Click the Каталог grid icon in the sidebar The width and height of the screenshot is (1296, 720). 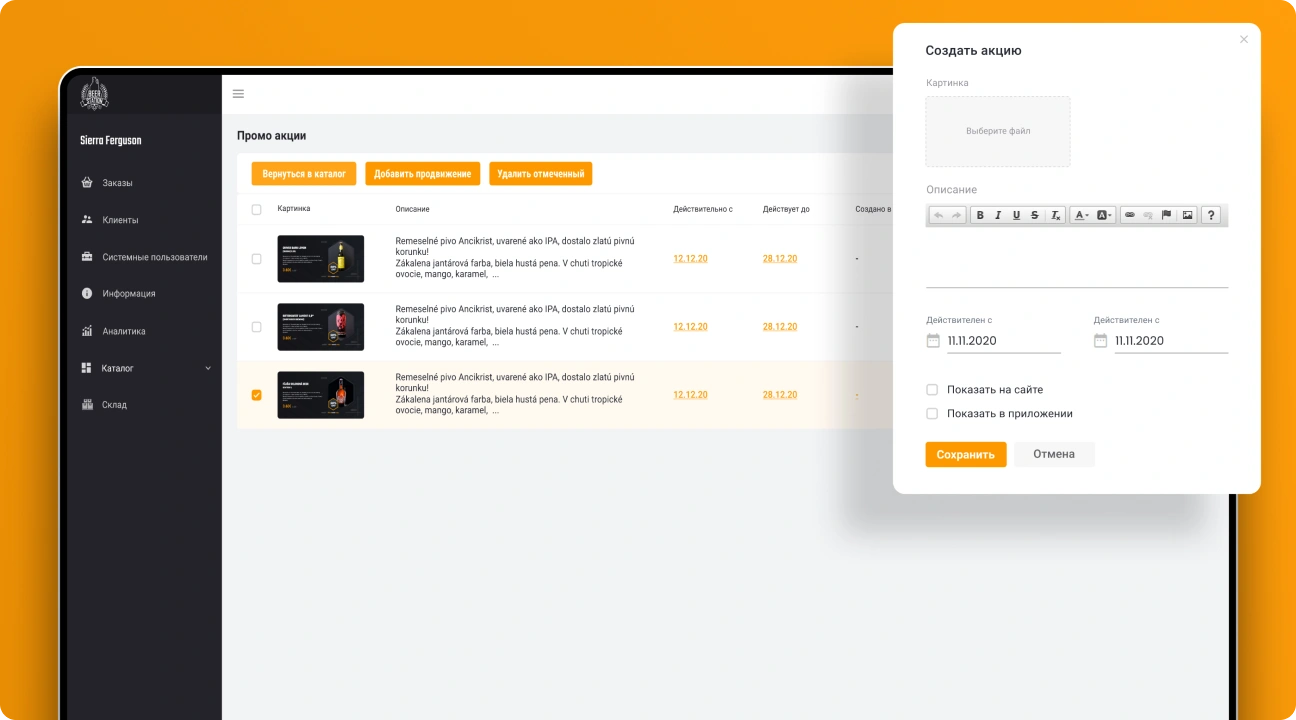pos(86,368)
